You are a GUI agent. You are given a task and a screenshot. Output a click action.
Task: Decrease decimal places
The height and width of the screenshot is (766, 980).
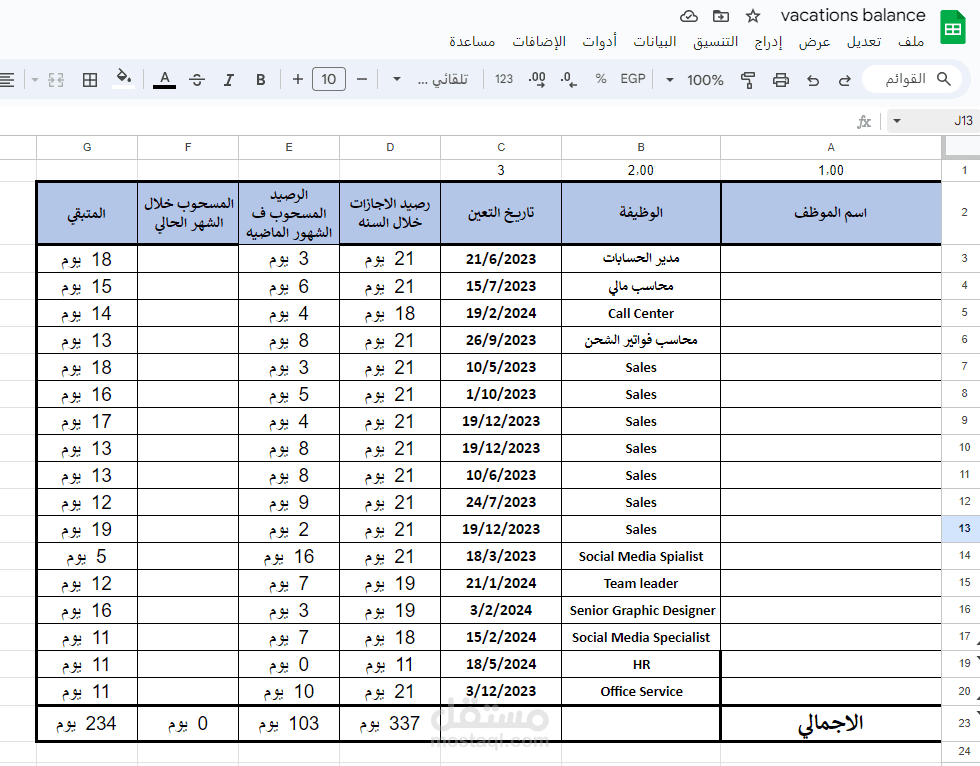coord(568,79)
